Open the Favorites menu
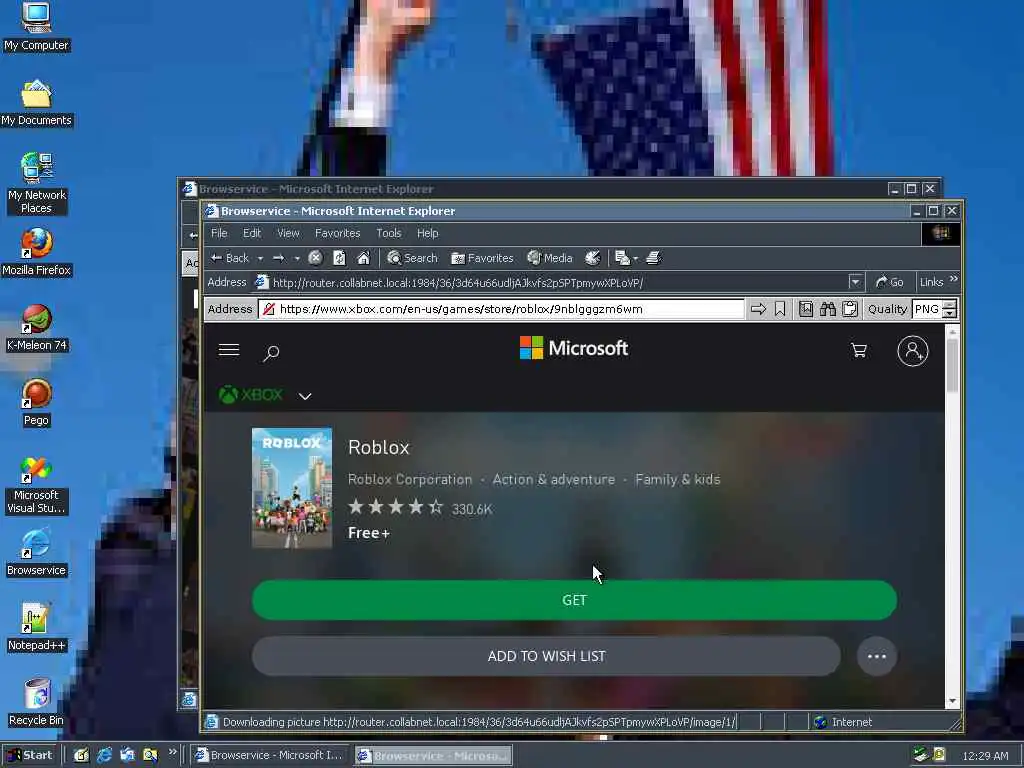The image size is (1024, 768). coord(337,233)
